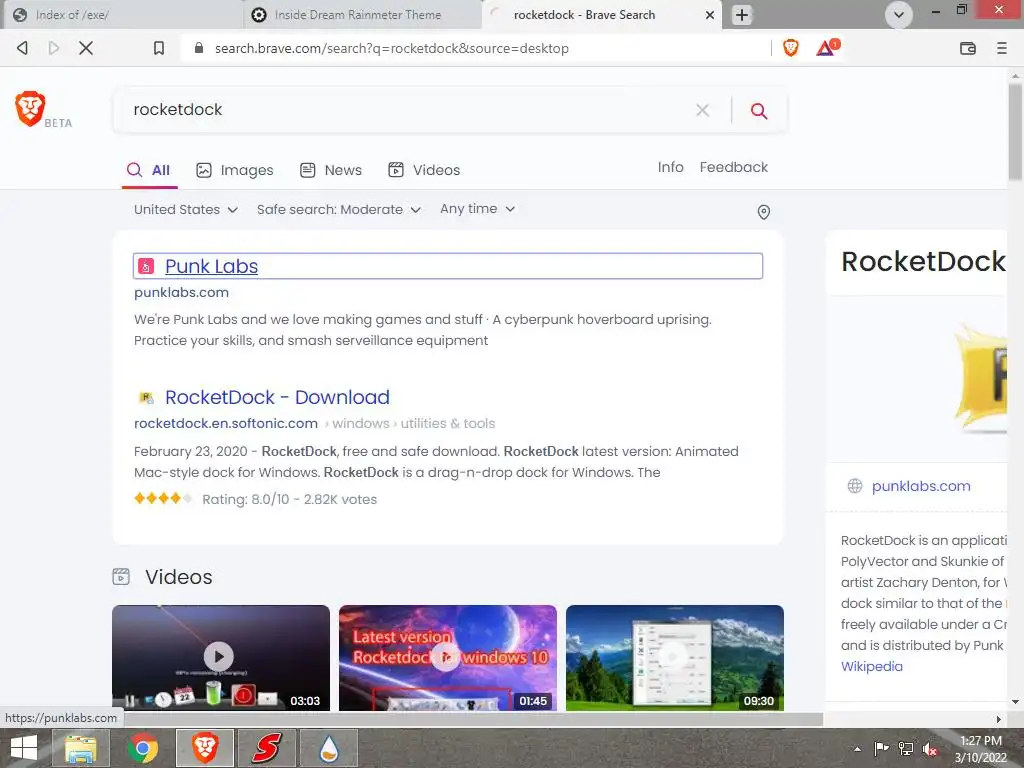Open Brave Shields lion icon in address bar
This screenshot has width=1024, height=768.
coord(790,48)
